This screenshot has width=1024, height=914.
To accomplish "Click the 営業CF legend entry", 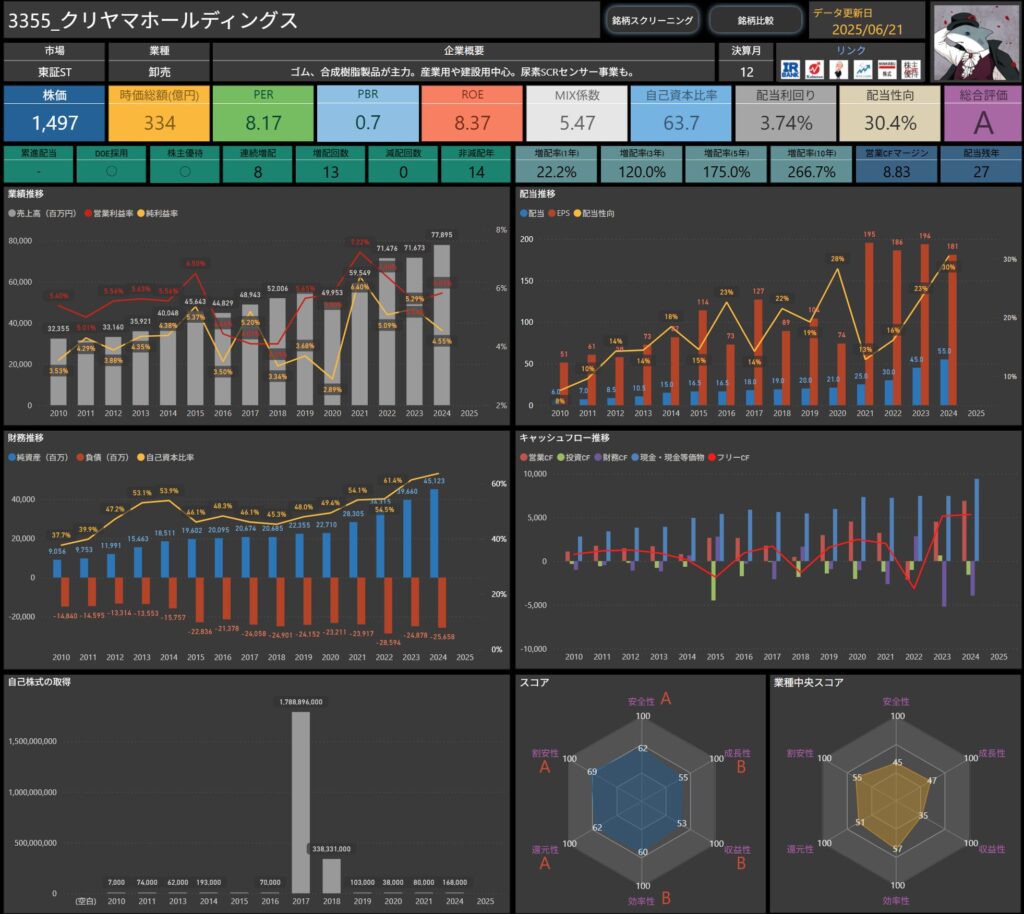I will 536,458.
